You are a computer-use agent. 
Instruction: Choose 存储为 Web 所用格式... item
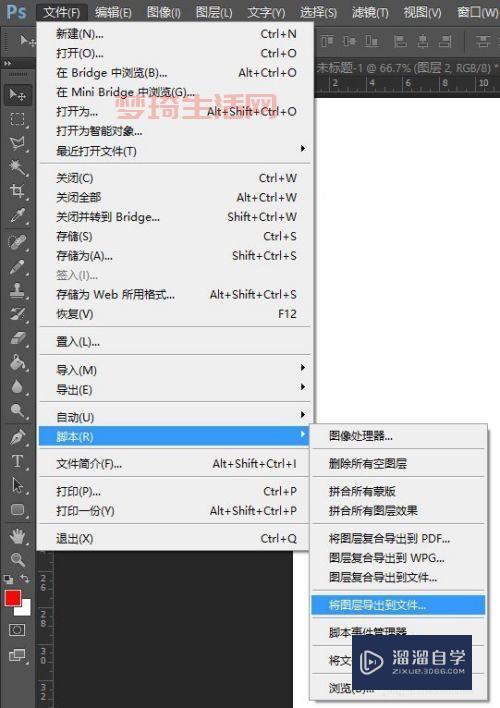tap(175, 295)
